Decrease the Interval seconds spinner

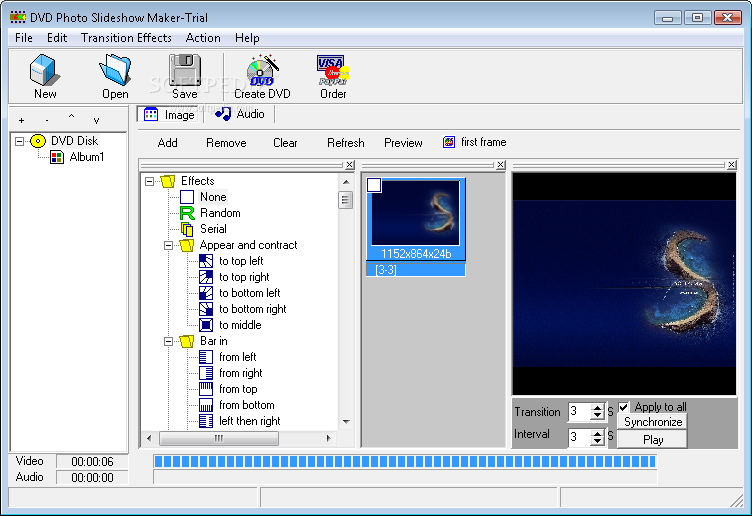pyautogui.click(x=597, y=441)
